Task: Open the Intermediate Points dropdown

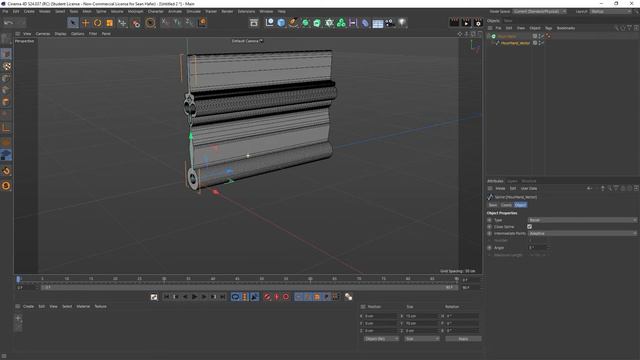Action: click(x=582, y=233)
